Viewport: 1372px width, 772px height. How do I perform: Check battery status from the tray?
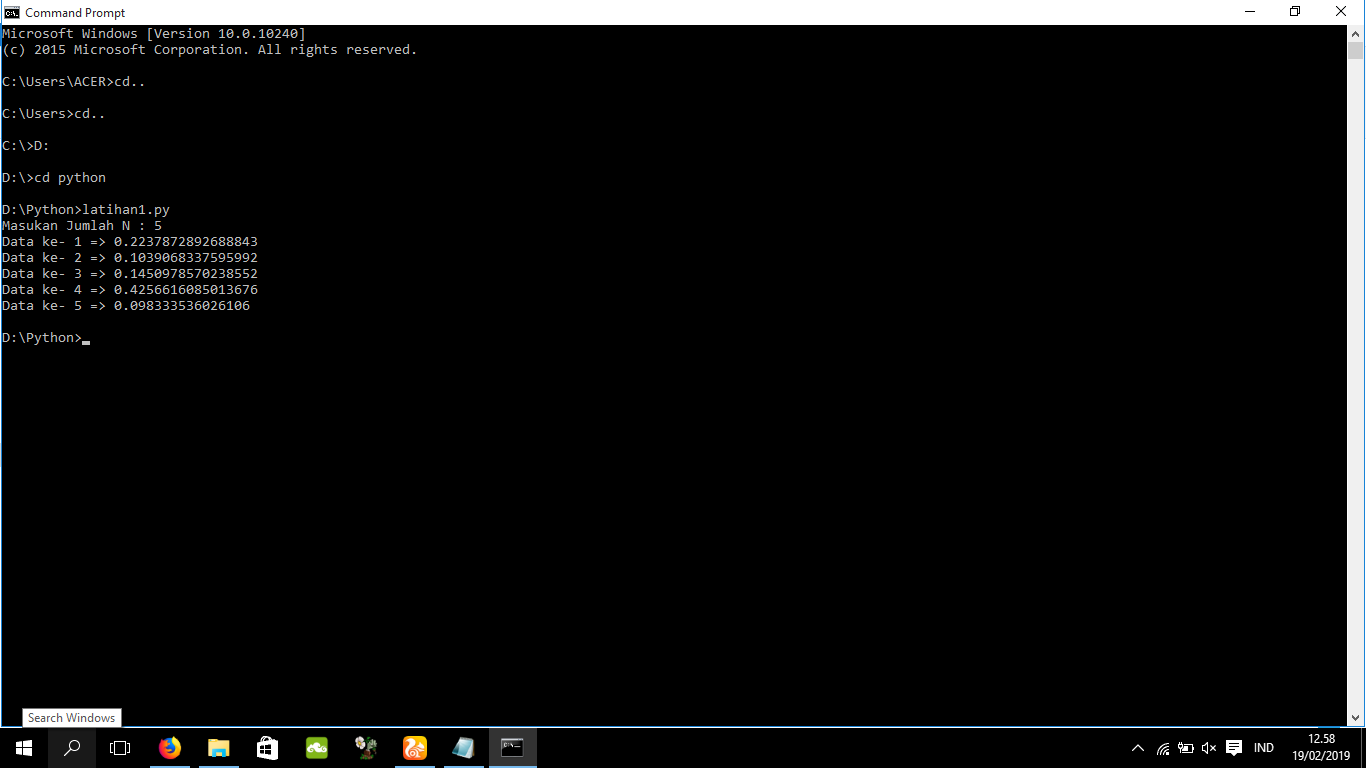(1186, 747)
